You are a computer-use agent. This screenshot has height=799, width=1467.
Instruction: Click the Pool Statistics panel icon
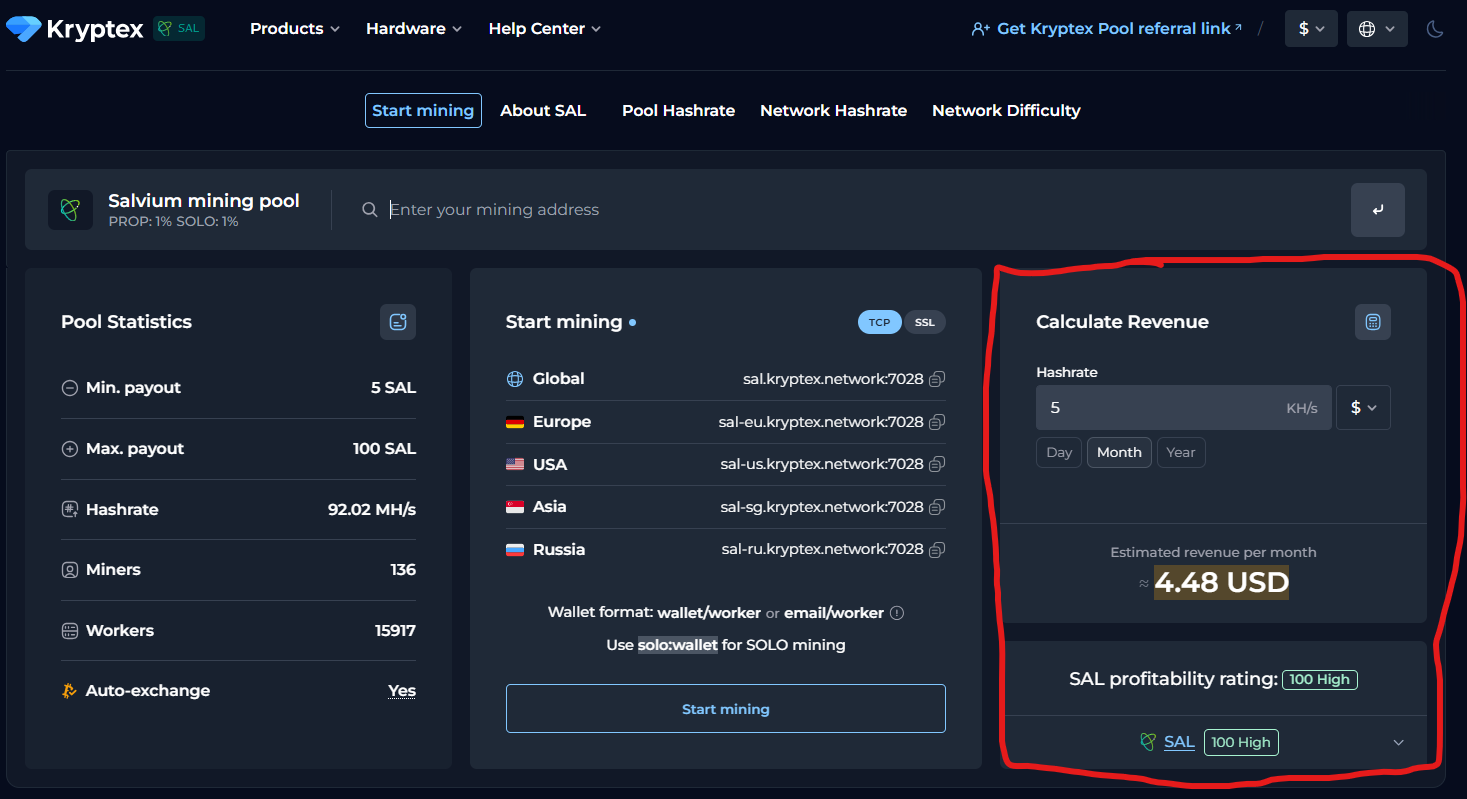point(398,322)
